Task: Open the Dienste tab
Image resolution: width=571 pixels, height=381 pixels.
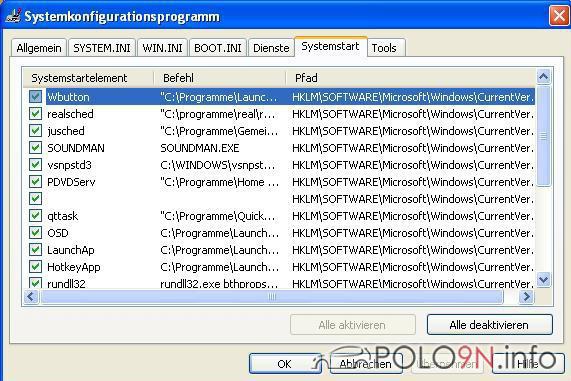Action: (x=271, y=48)
